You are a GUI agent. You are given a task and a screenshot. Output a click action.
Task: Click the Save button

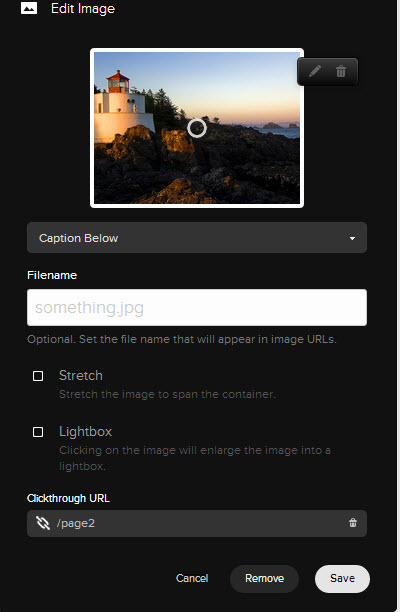(342, 578)
